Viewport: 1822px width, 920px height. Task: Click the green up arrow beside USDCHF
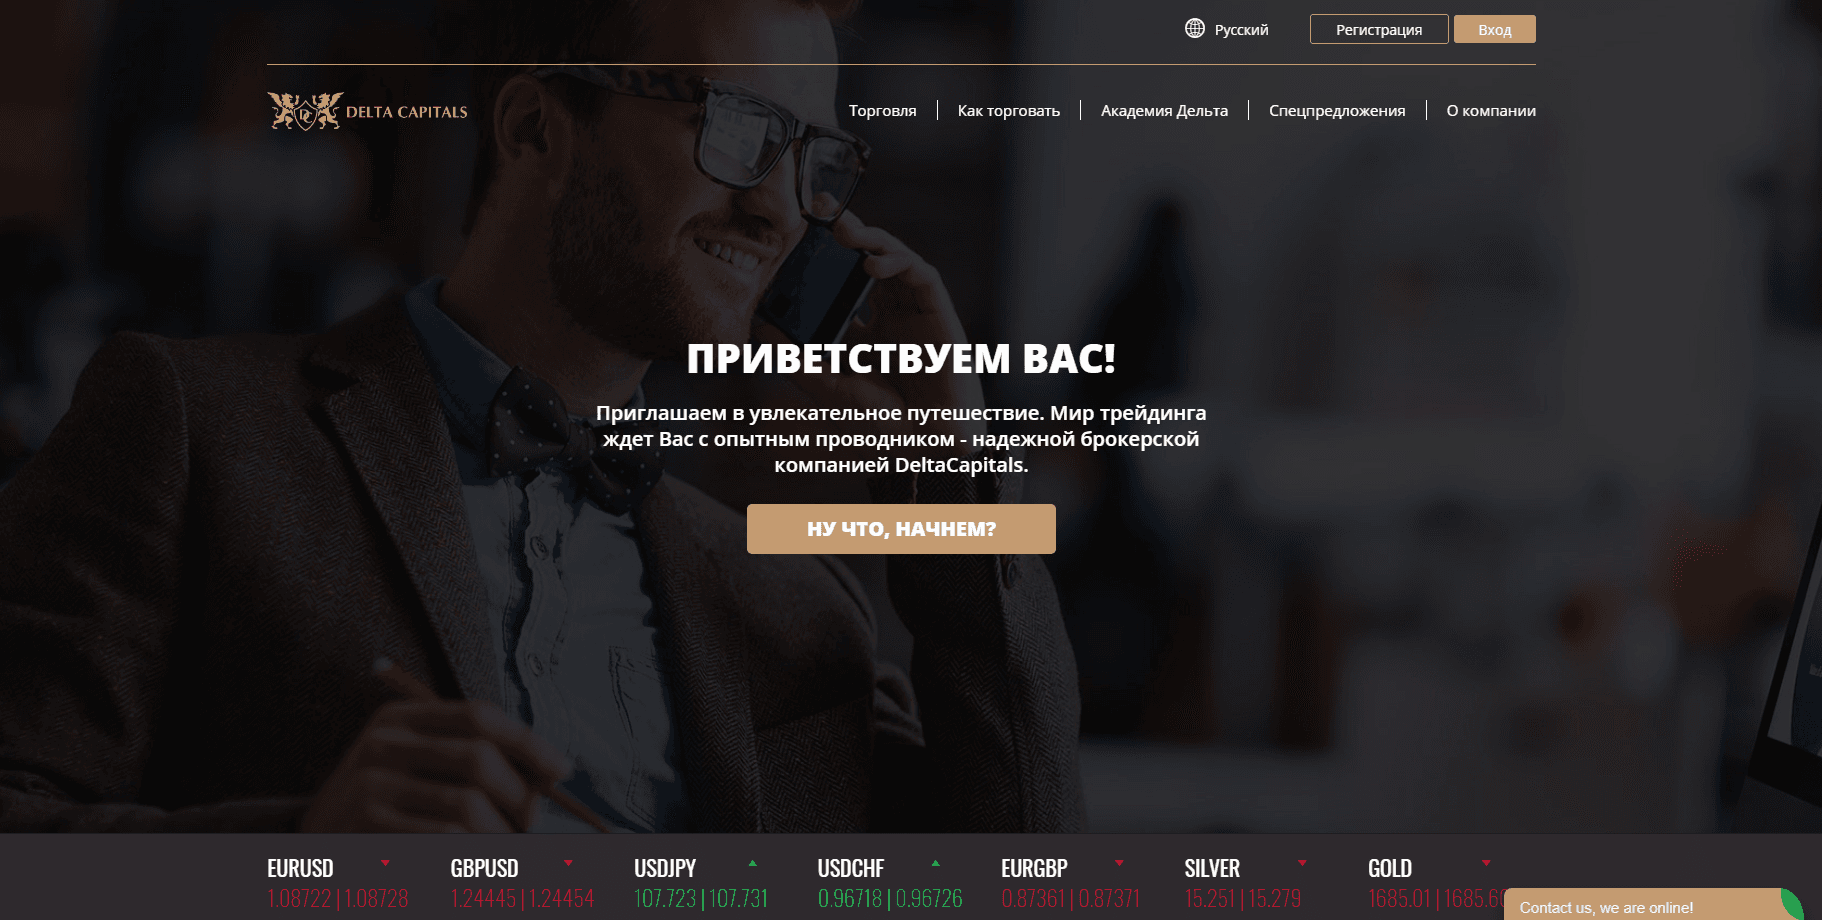(935, 863)
